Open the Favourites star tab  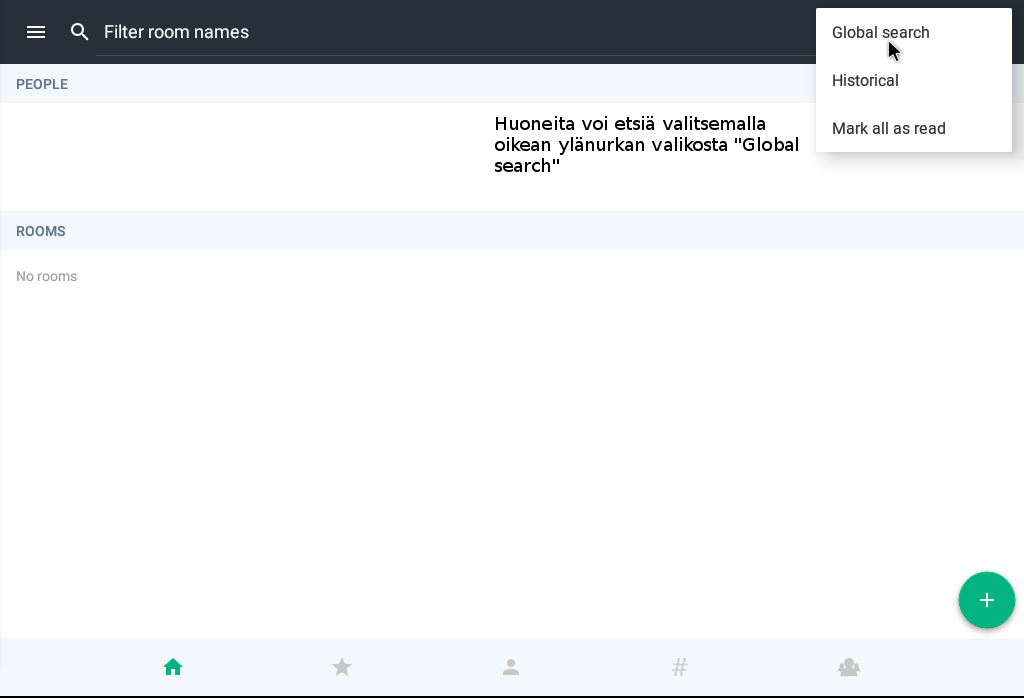coord(342,667)
